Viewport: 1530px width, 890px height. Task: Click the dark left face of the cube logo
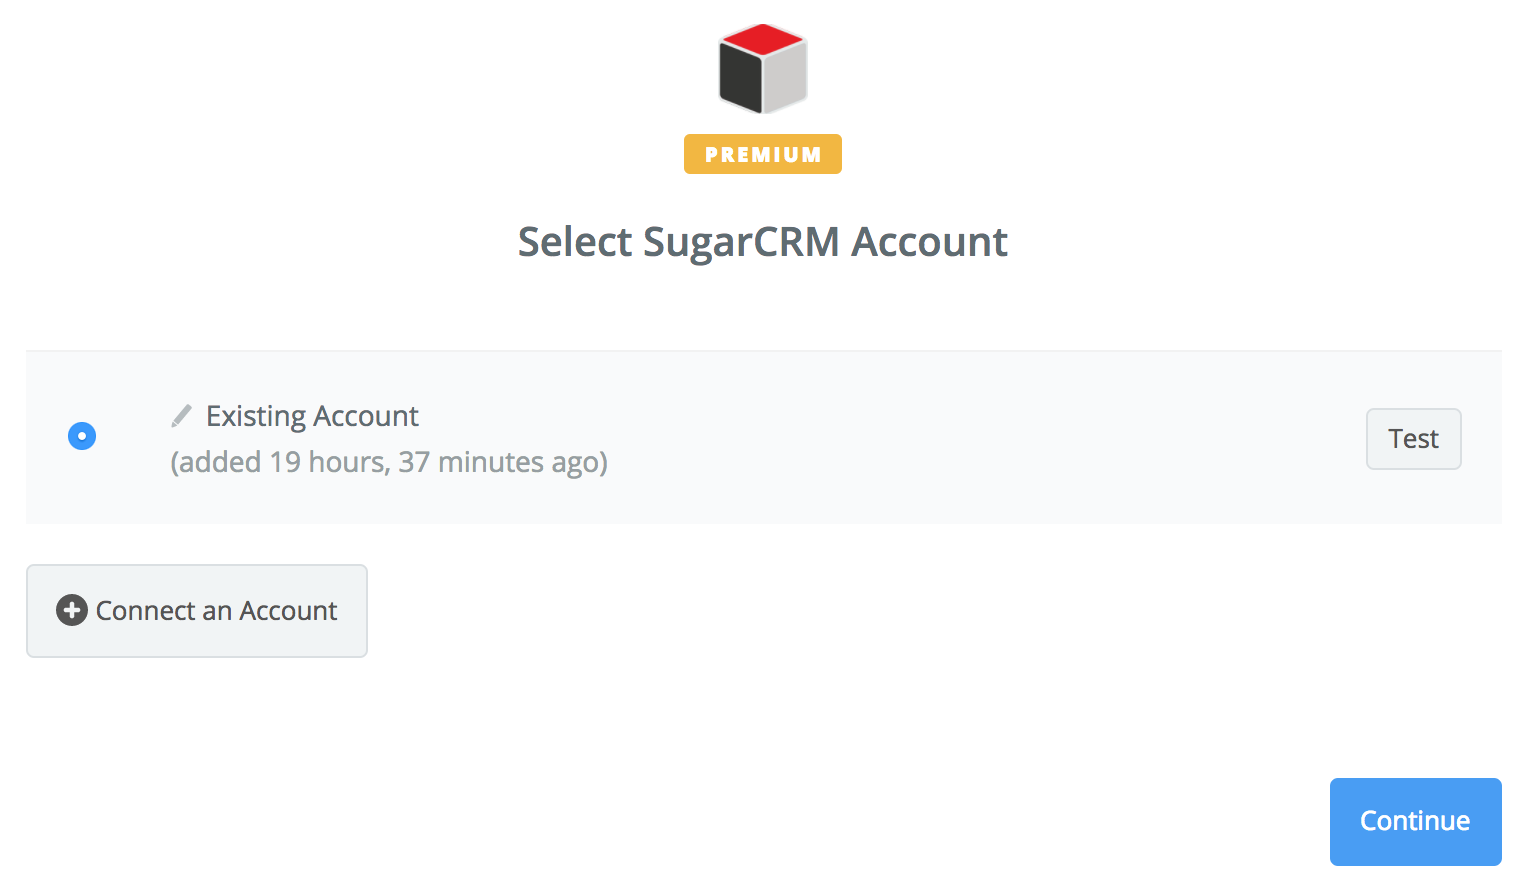[740, 79]
